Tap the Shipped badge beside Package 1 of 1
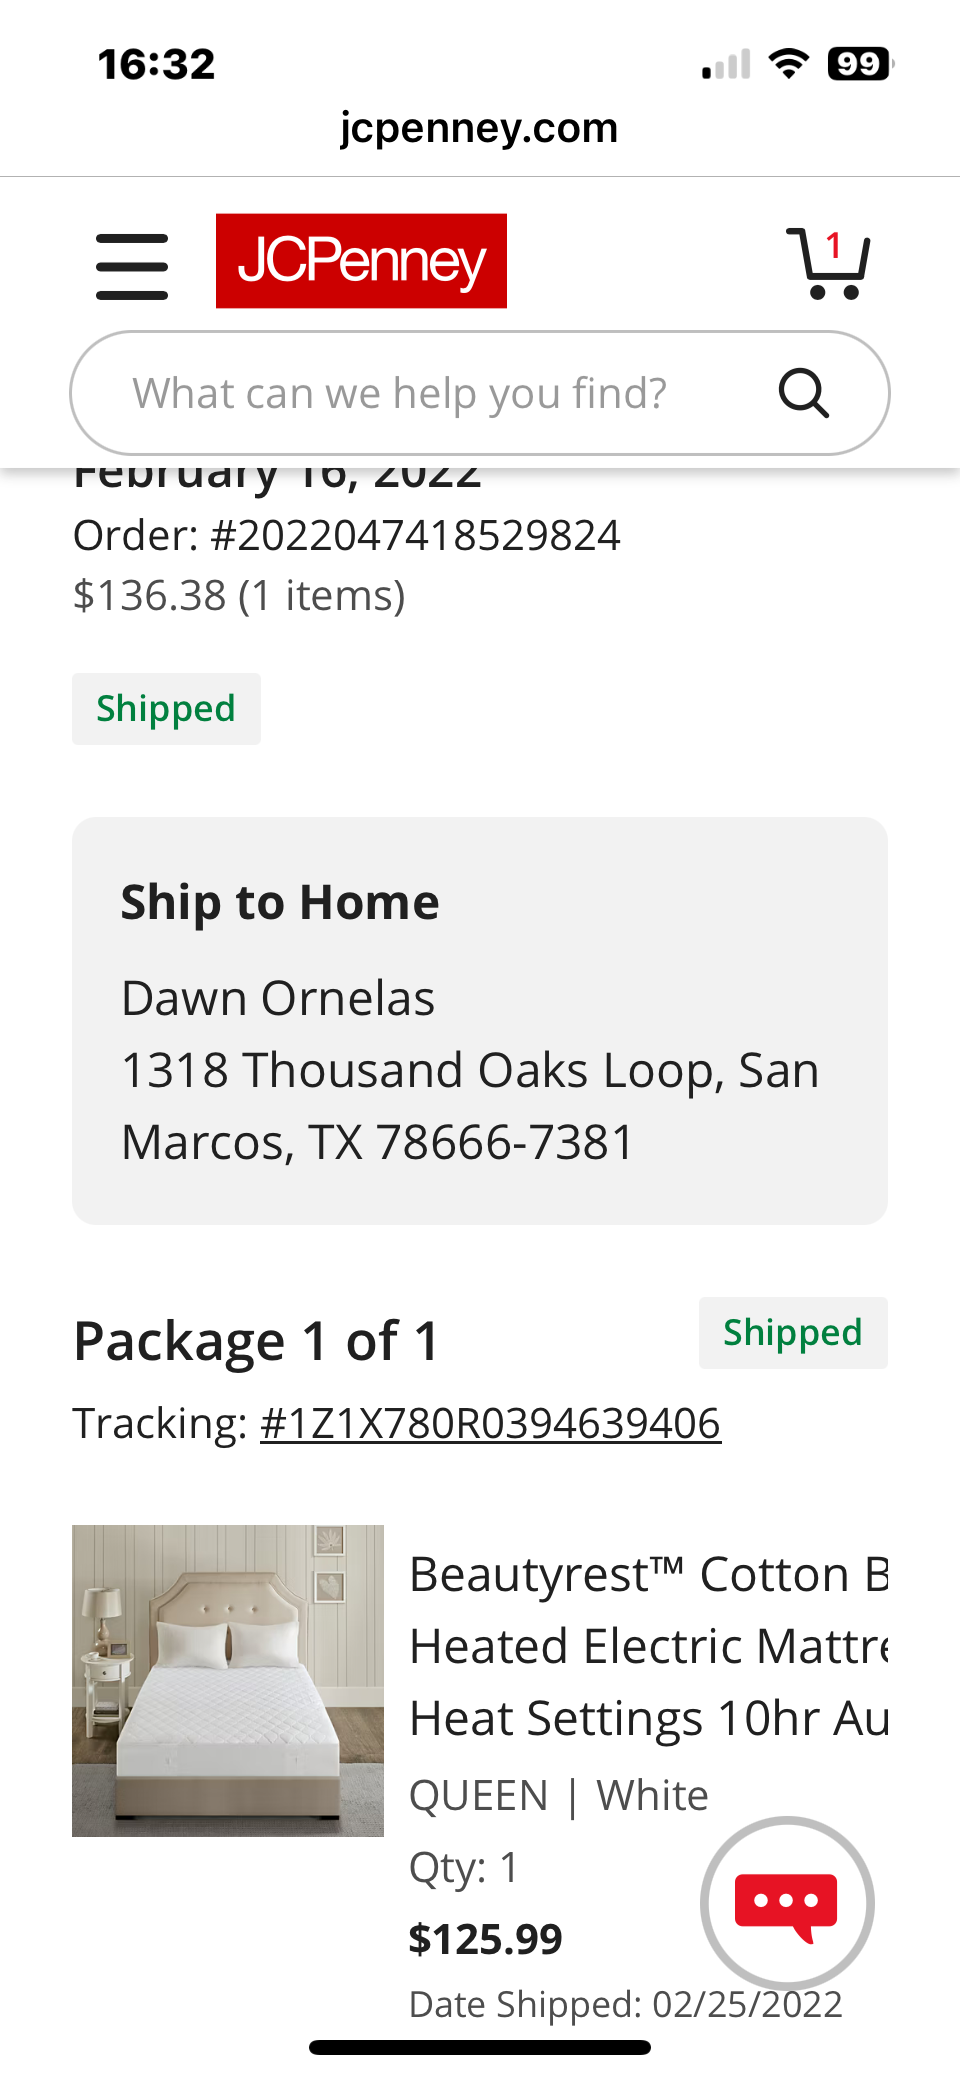The height and width of the screenshot is (2079, 960). tap(793, 1333)
